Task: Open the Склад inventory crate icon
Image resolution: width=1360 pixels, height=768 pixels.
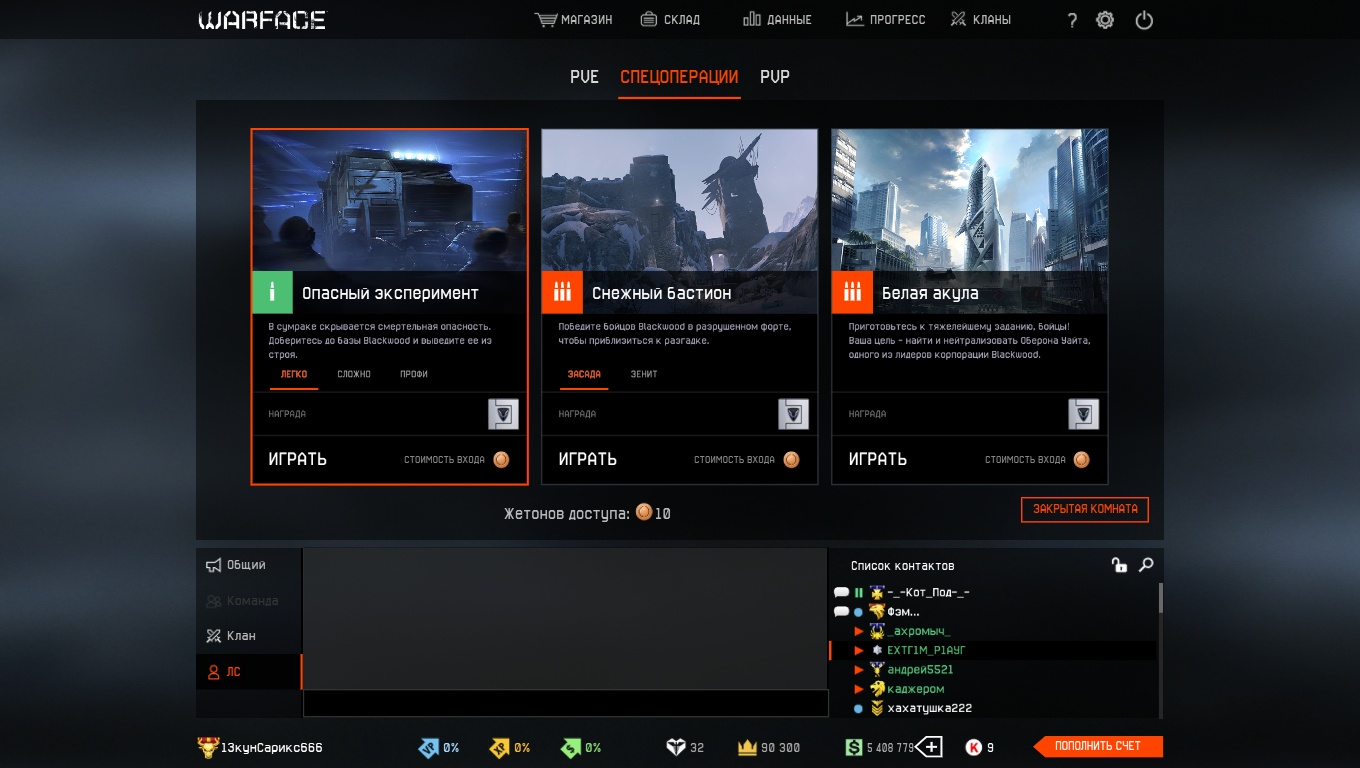Action: point(649,19)
